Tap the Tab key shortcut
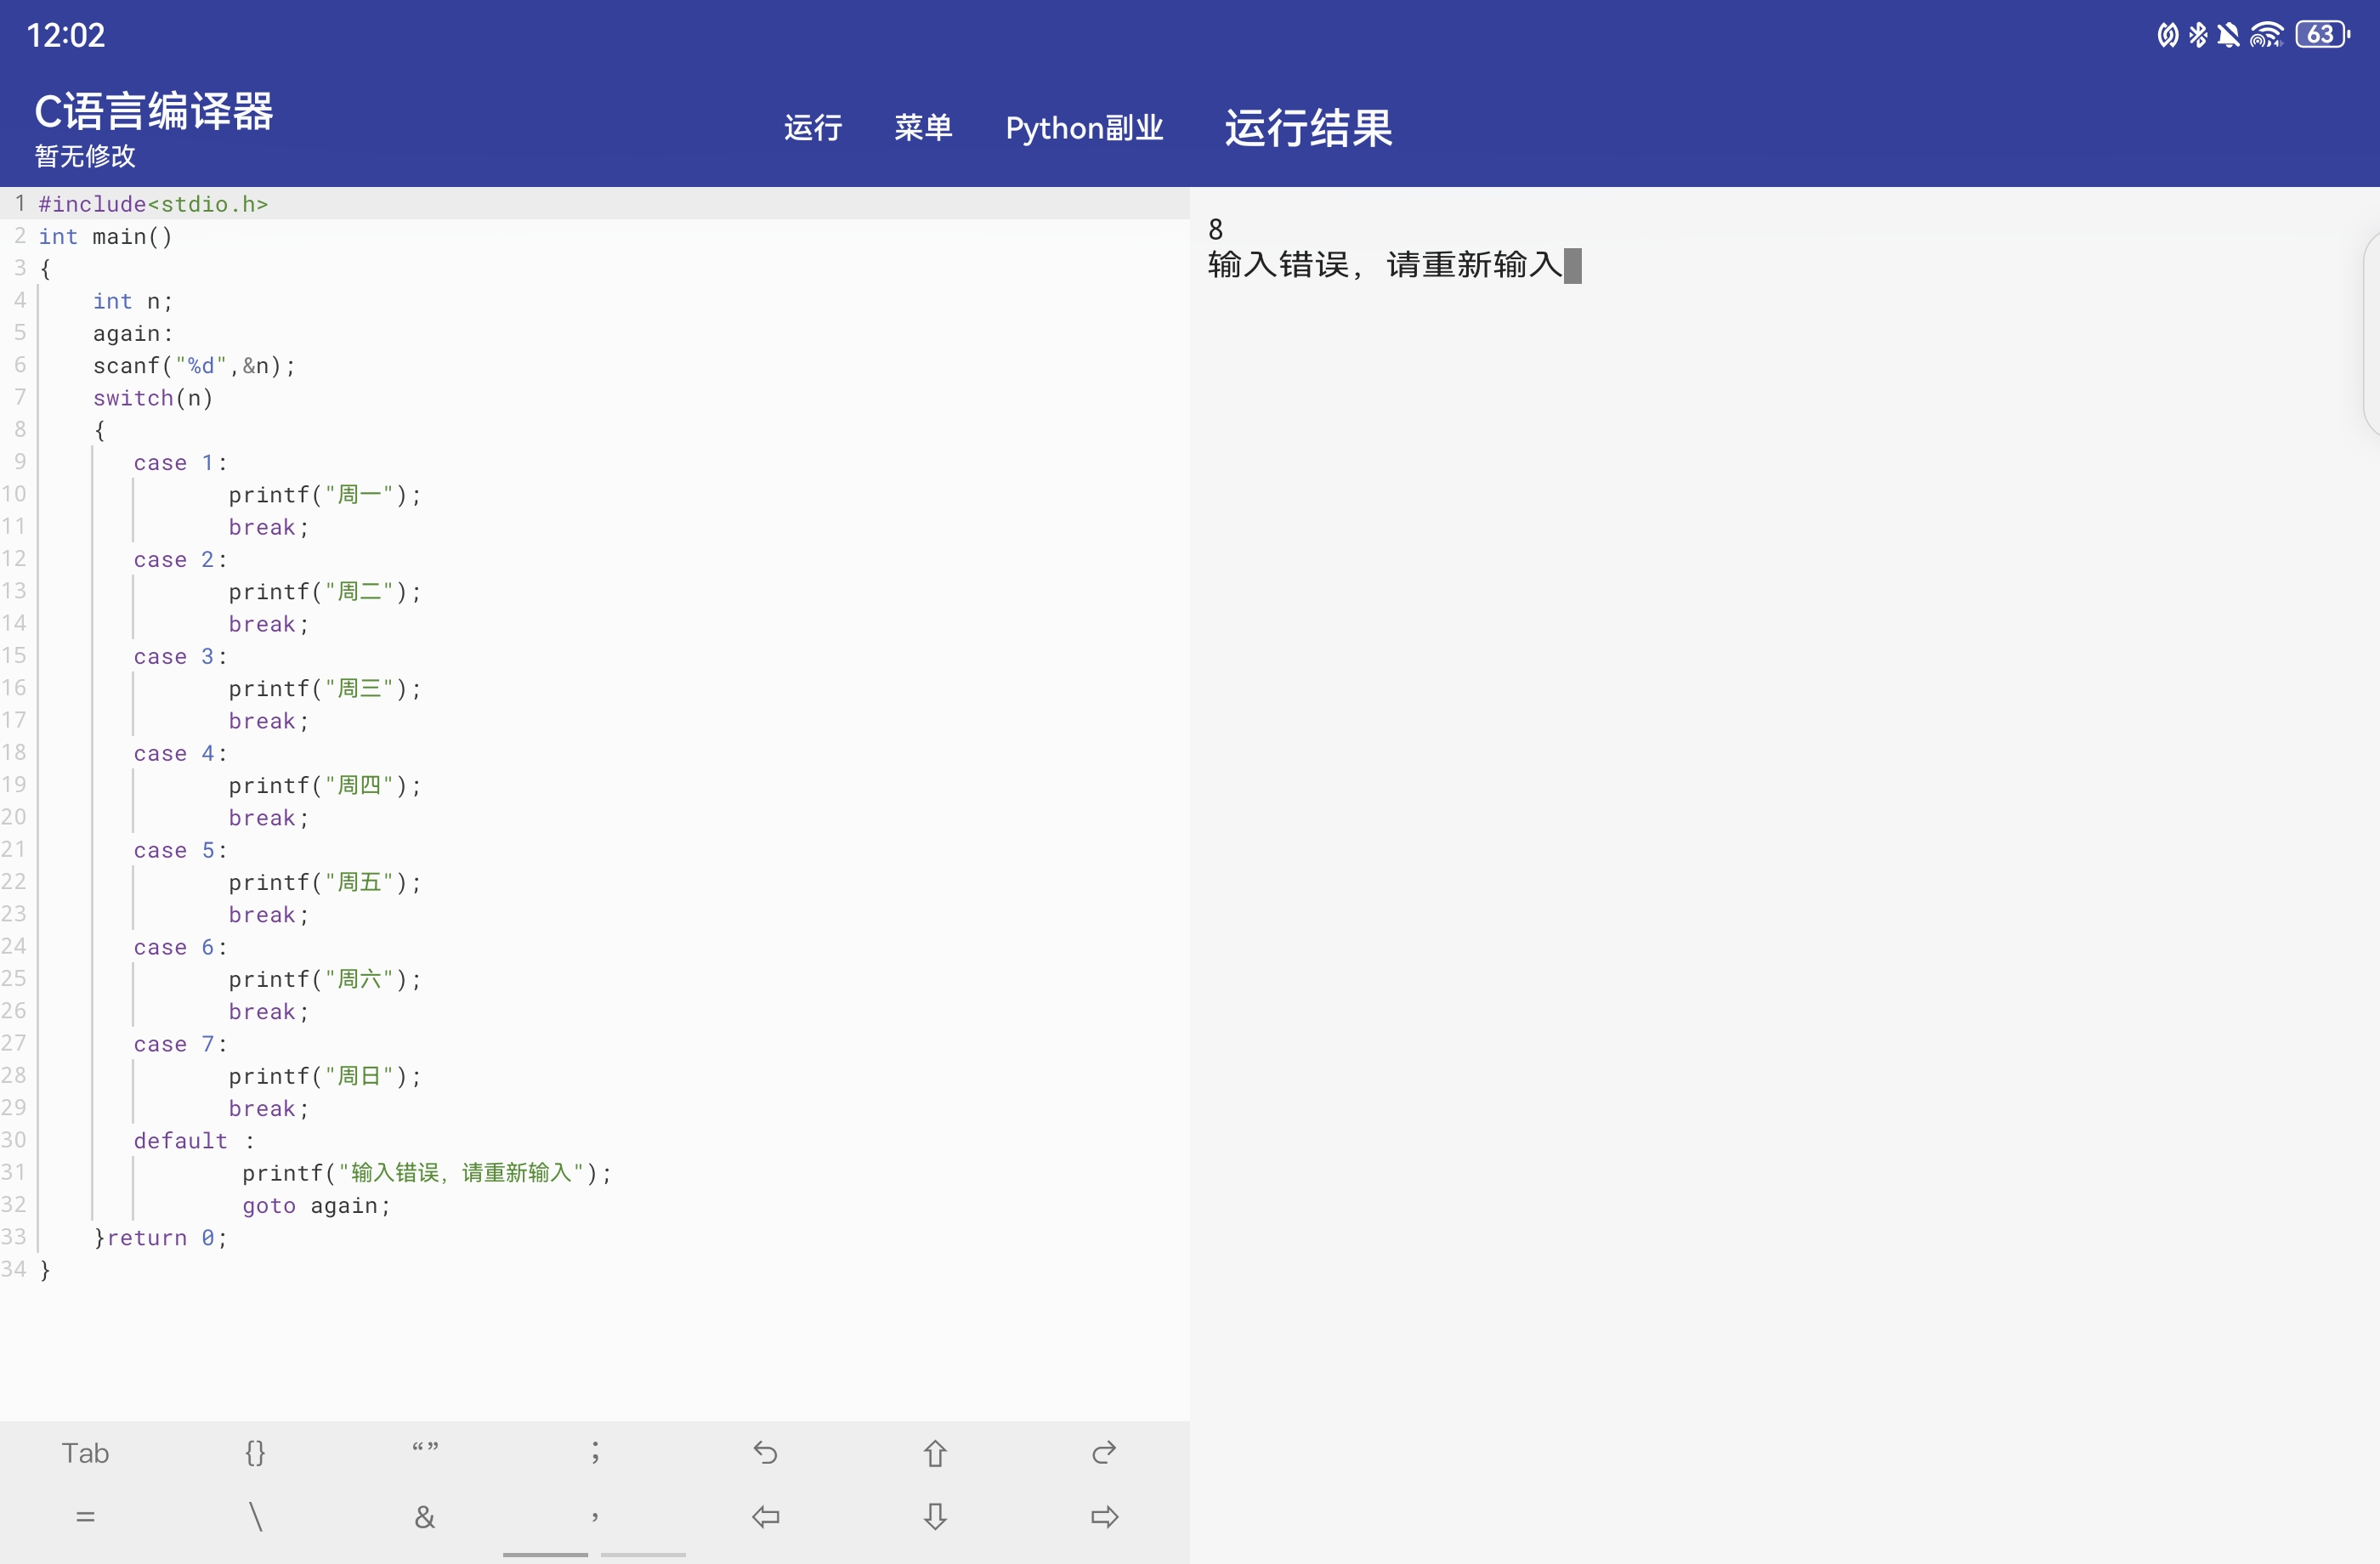 pyautogui.click(x=85, y=1453)
